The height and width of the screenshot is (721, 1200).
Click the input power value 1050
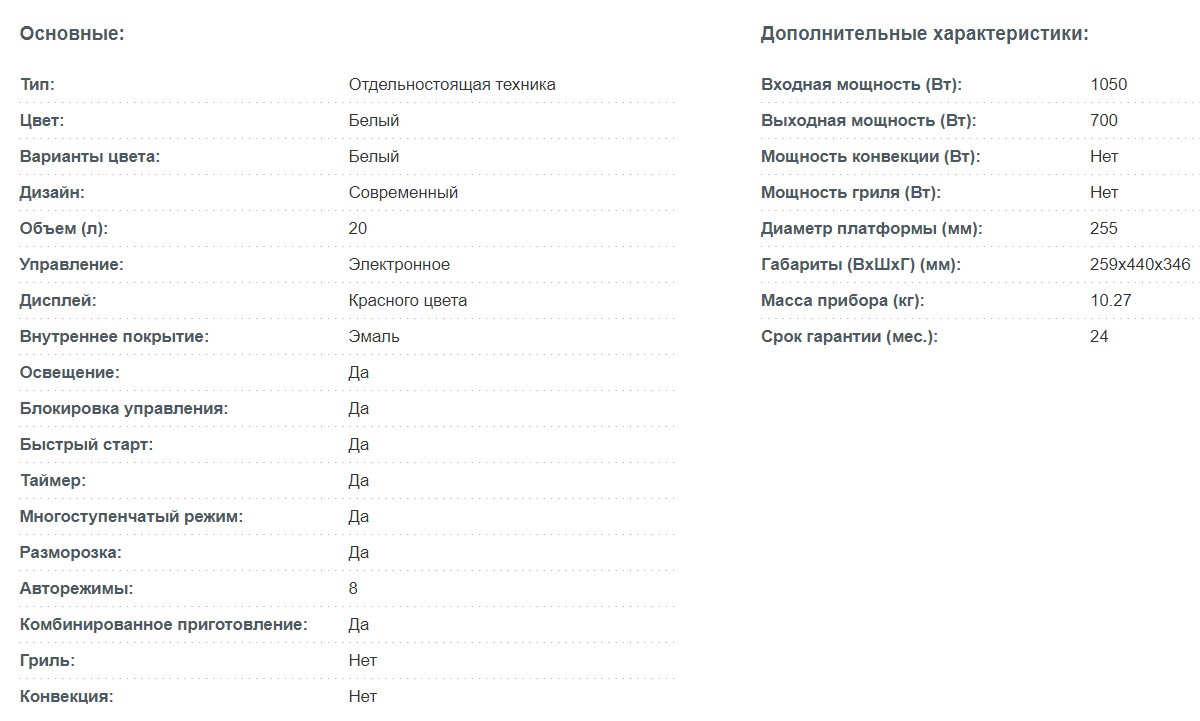[x=1108, y=84]
